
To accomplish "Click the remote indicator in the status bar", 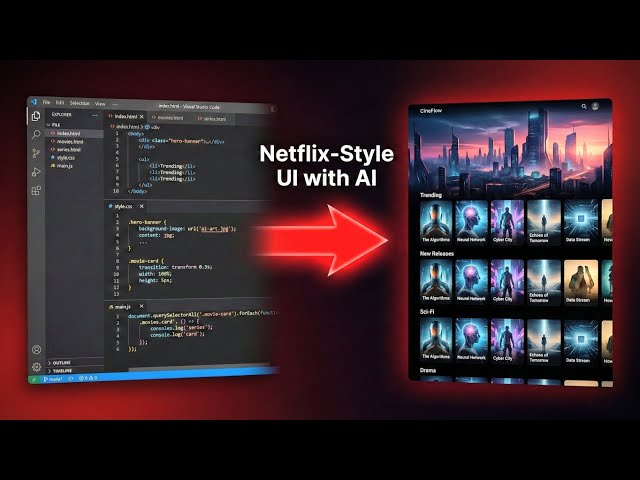I will (34, 379).
